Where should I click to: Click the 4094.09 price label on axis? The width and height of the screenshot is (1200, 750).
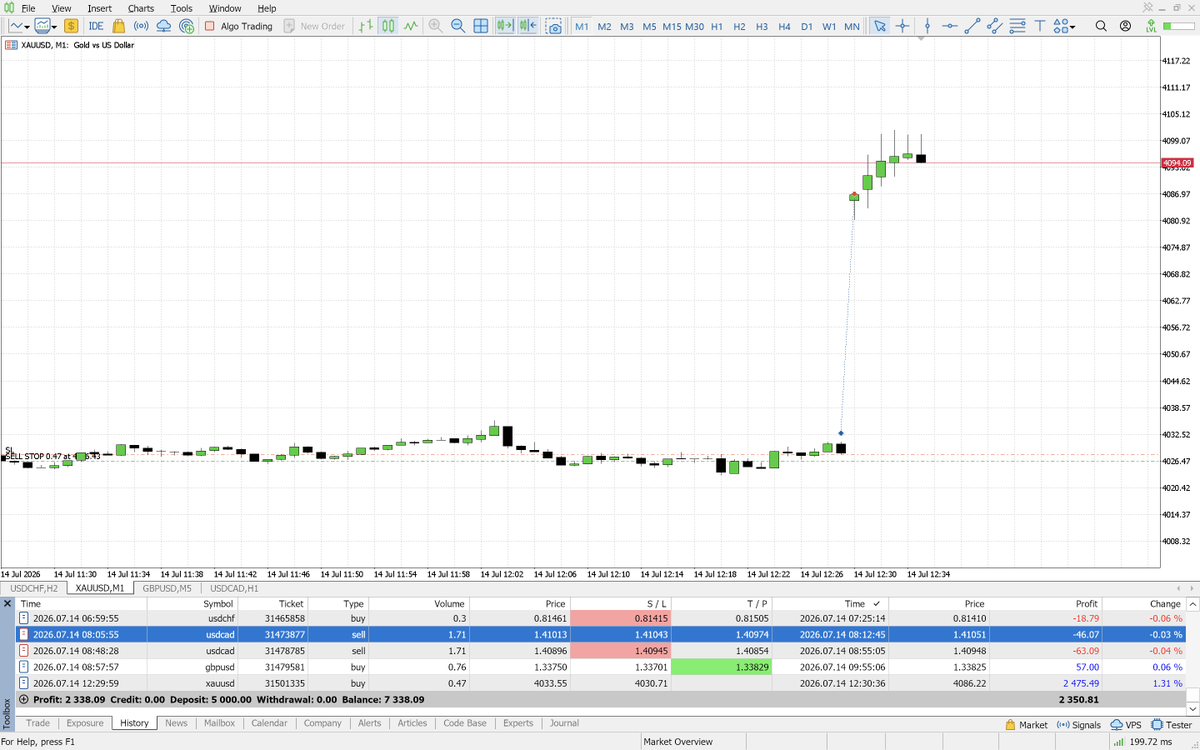(1177, 162)
